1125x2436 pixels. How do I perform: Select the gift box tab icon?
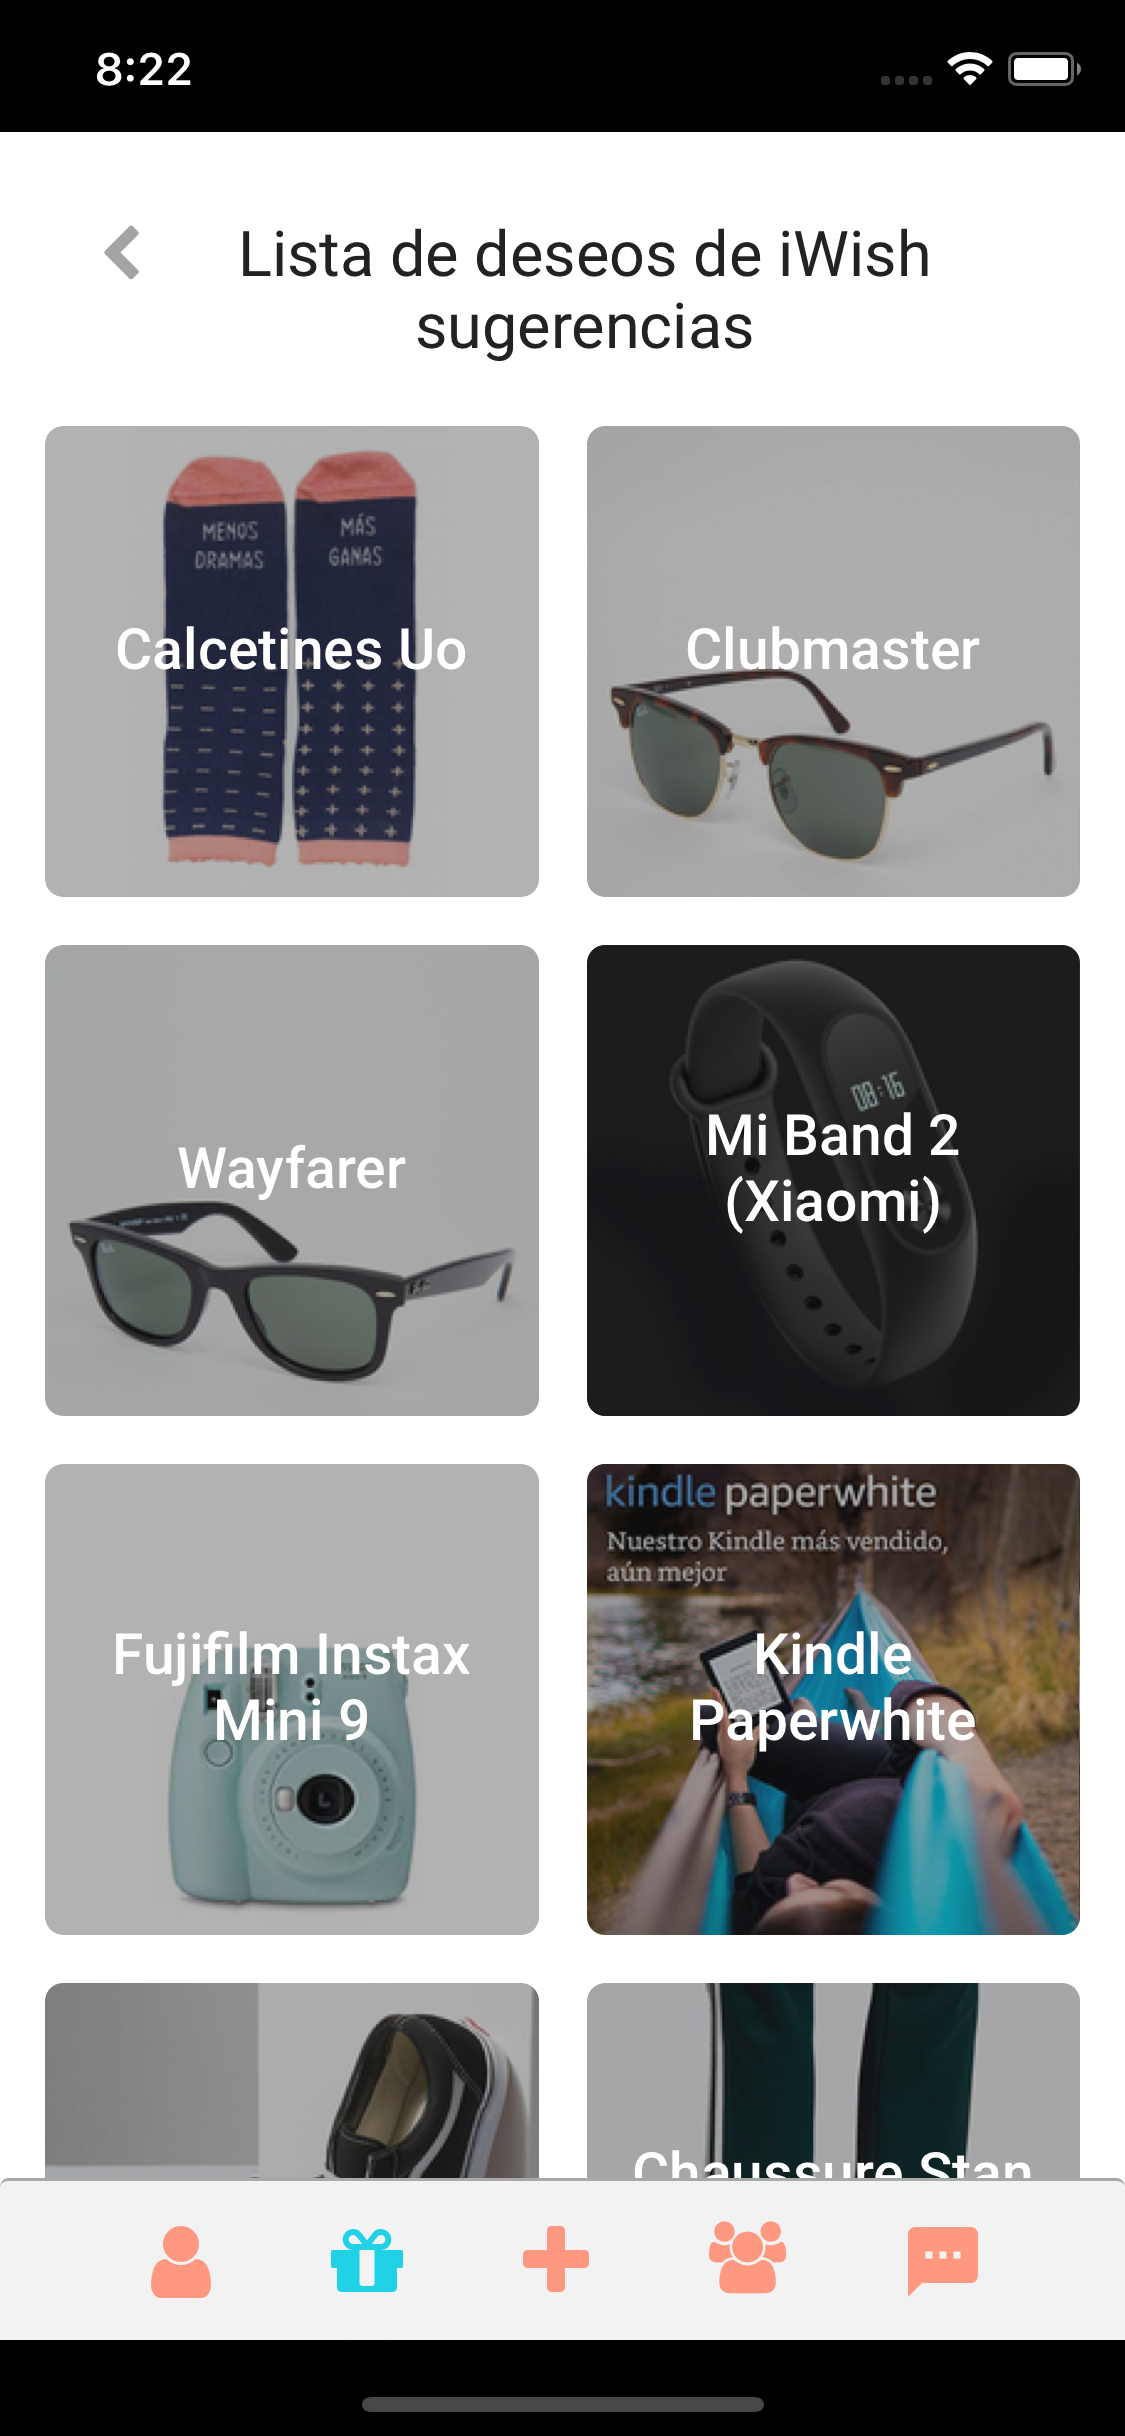click(367, 2260)
